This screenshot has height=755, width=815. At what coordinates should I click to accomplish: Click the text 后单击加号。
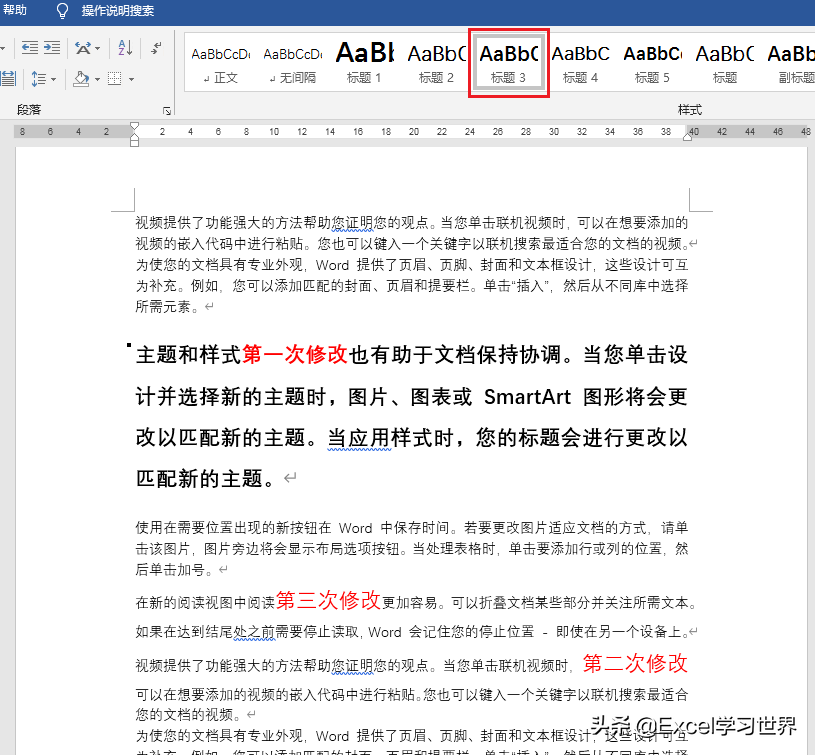coord(174,569)
